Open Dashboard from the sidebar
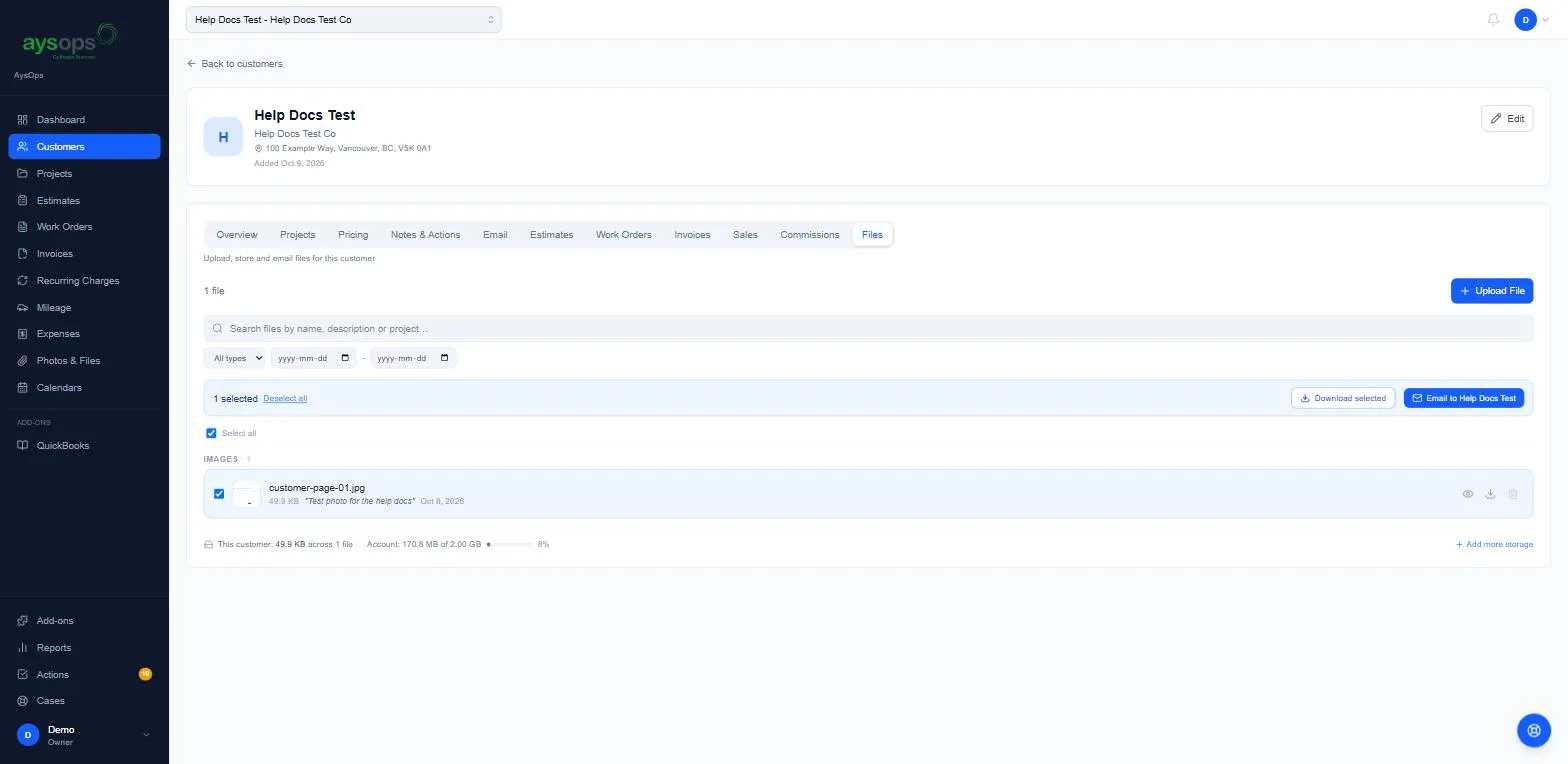 click(x=84, y=120)
